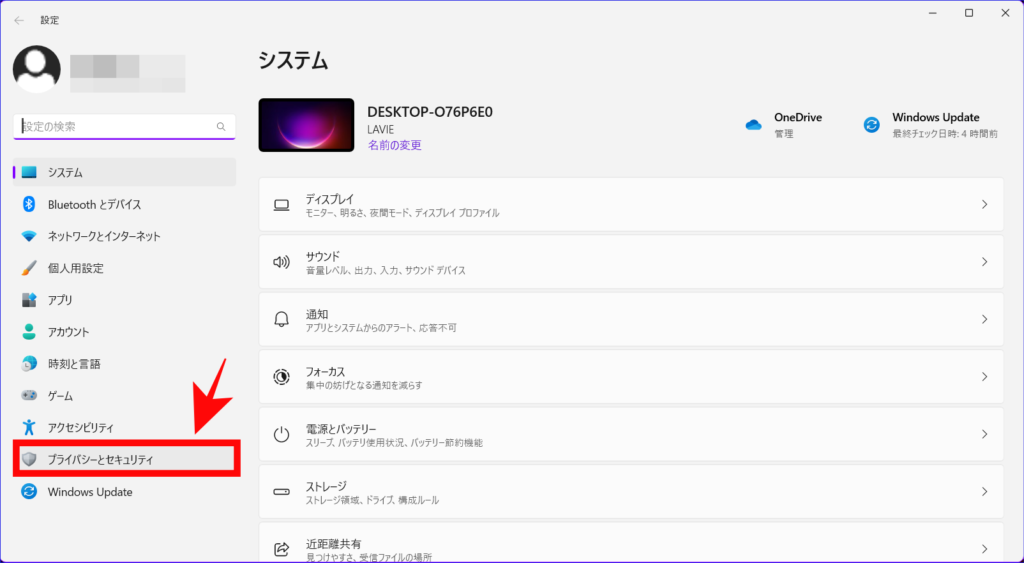Click the OneDrive cloud icon
1024x563 pixels.
(x=753, y=125)
